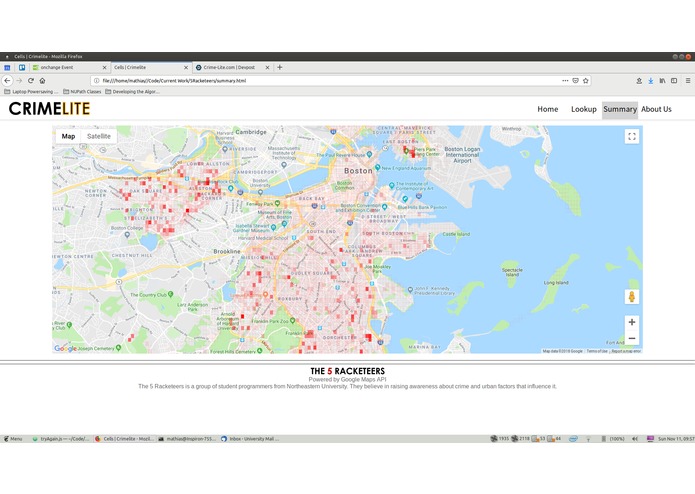Click the Franklin Park Zoo map marker
Viewport: 695px width, 494px height.
point(293,320)
